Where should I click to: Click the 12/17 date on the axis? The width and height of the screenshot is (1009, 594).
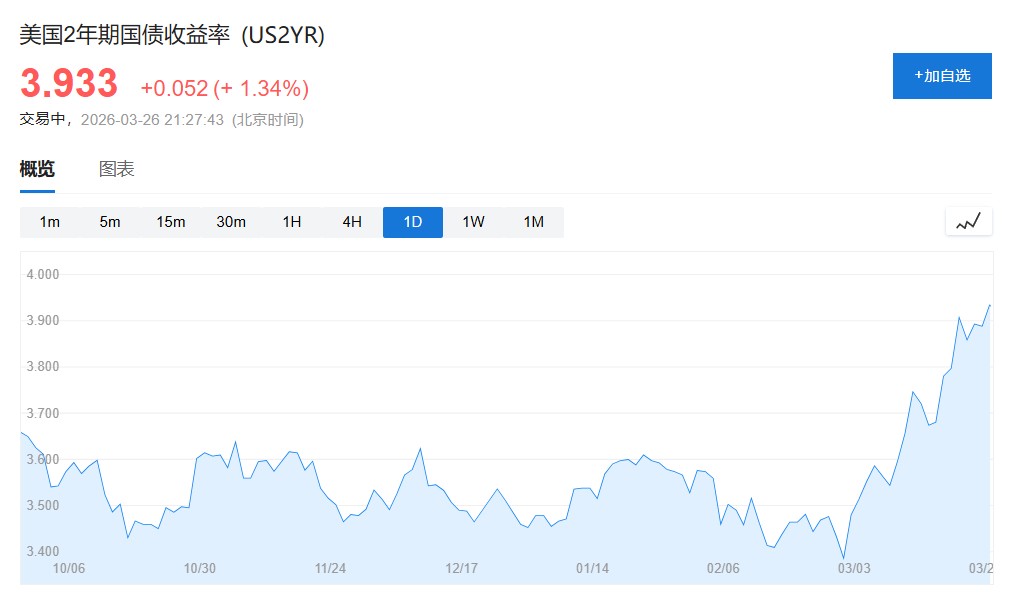coord(461,568)
